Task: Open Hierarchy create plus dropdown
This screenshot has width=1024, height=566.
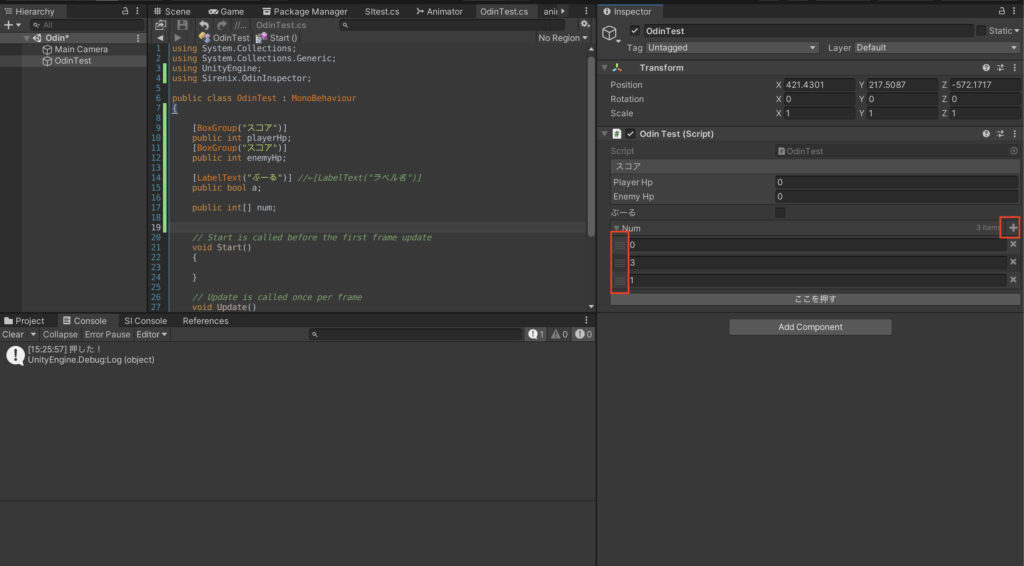Action: coord(12,25)
